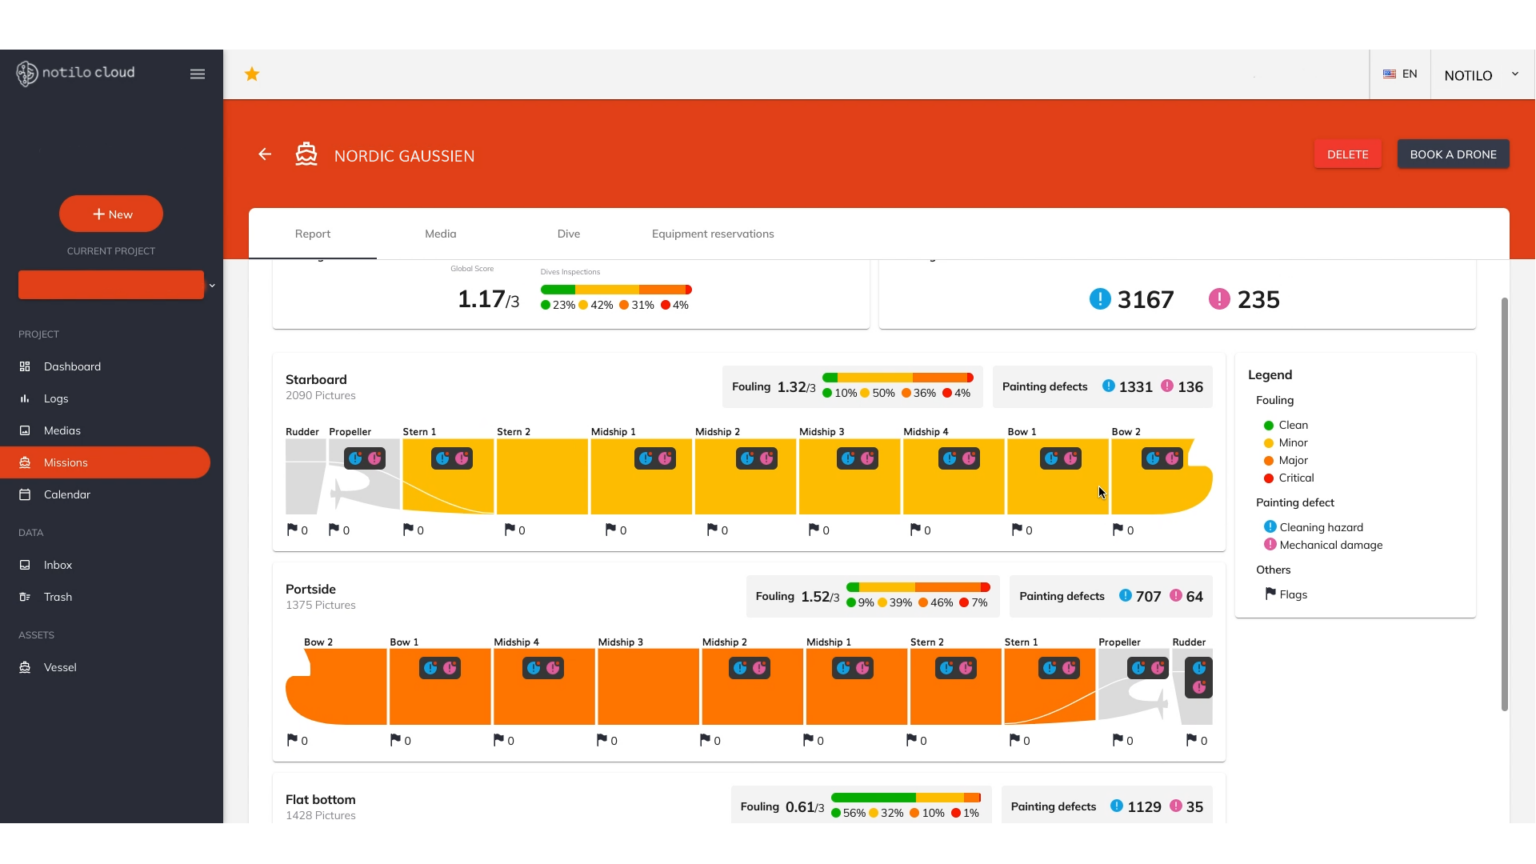Click the BOOK A DRONE button
The image size is (1536, 864).
(1452, 154)
